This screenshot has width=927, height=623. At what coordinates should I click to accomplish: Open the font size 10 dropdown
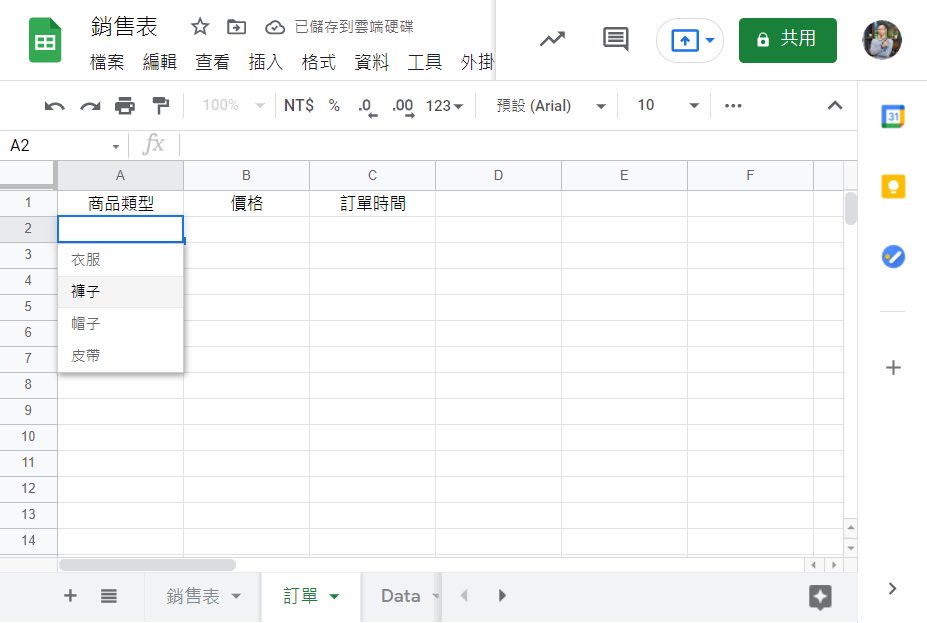668,105
